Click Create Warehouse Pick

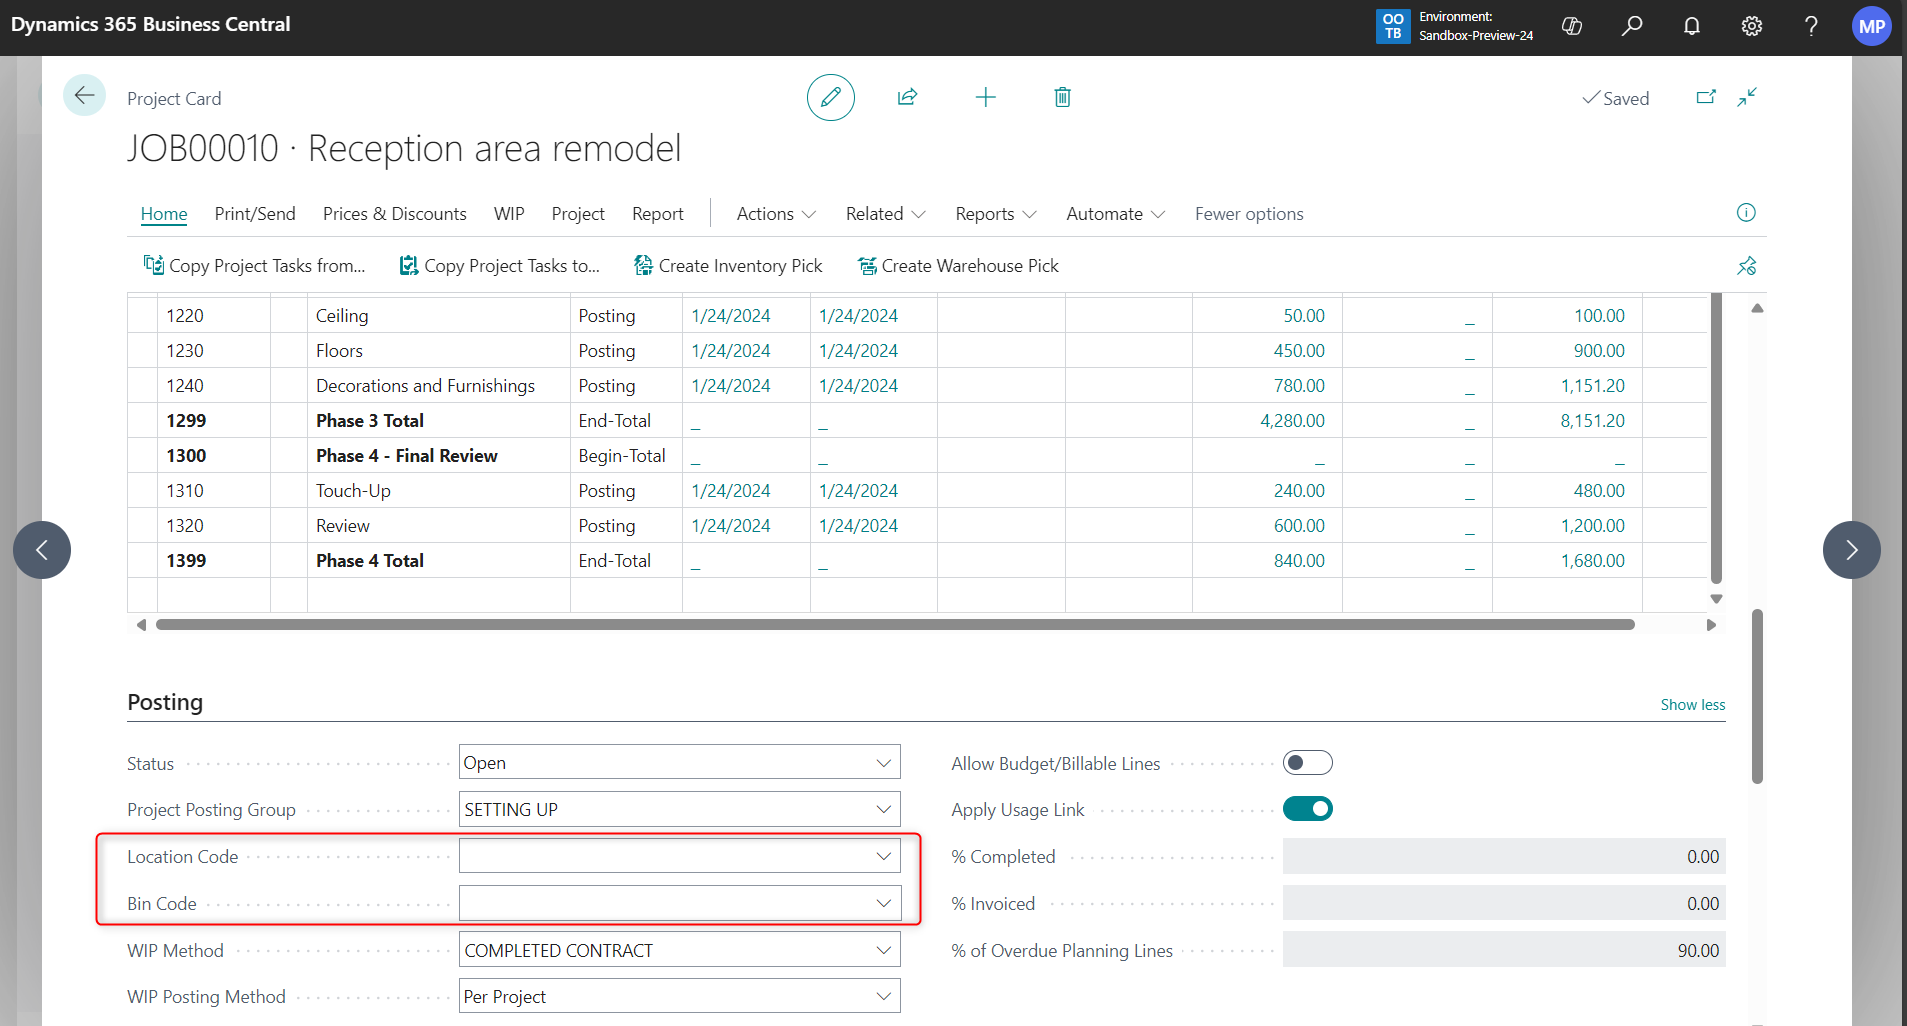click(x=958, y=266)
